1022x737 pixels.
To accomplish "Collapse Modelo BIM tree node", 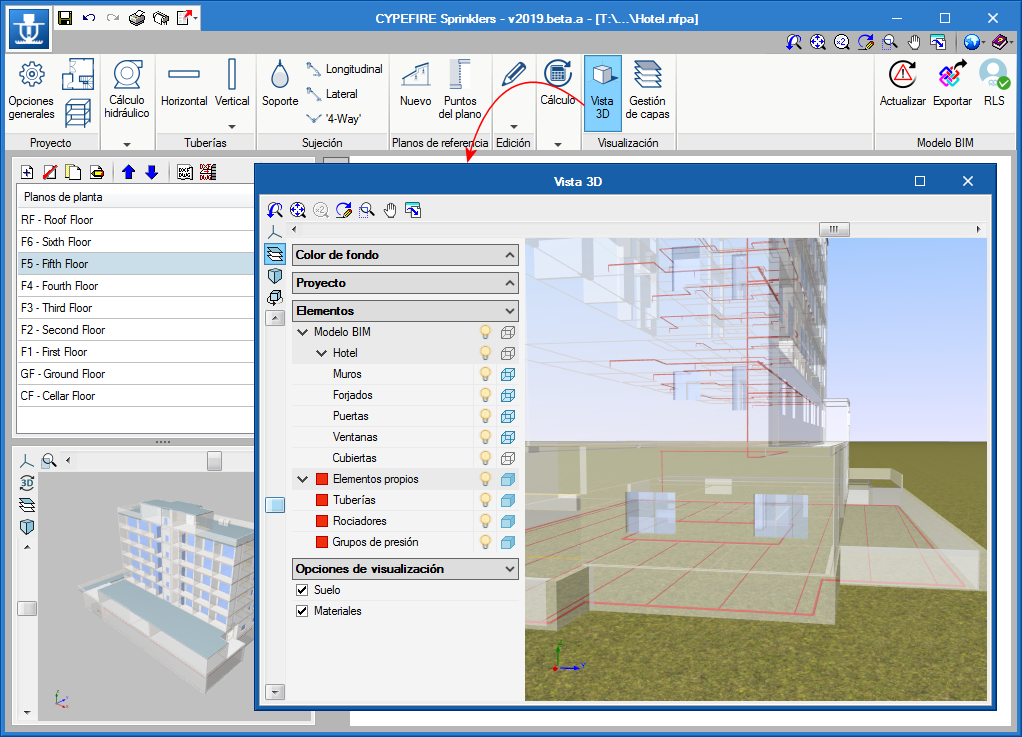I will pyautogui.click(x=302, y=332).
